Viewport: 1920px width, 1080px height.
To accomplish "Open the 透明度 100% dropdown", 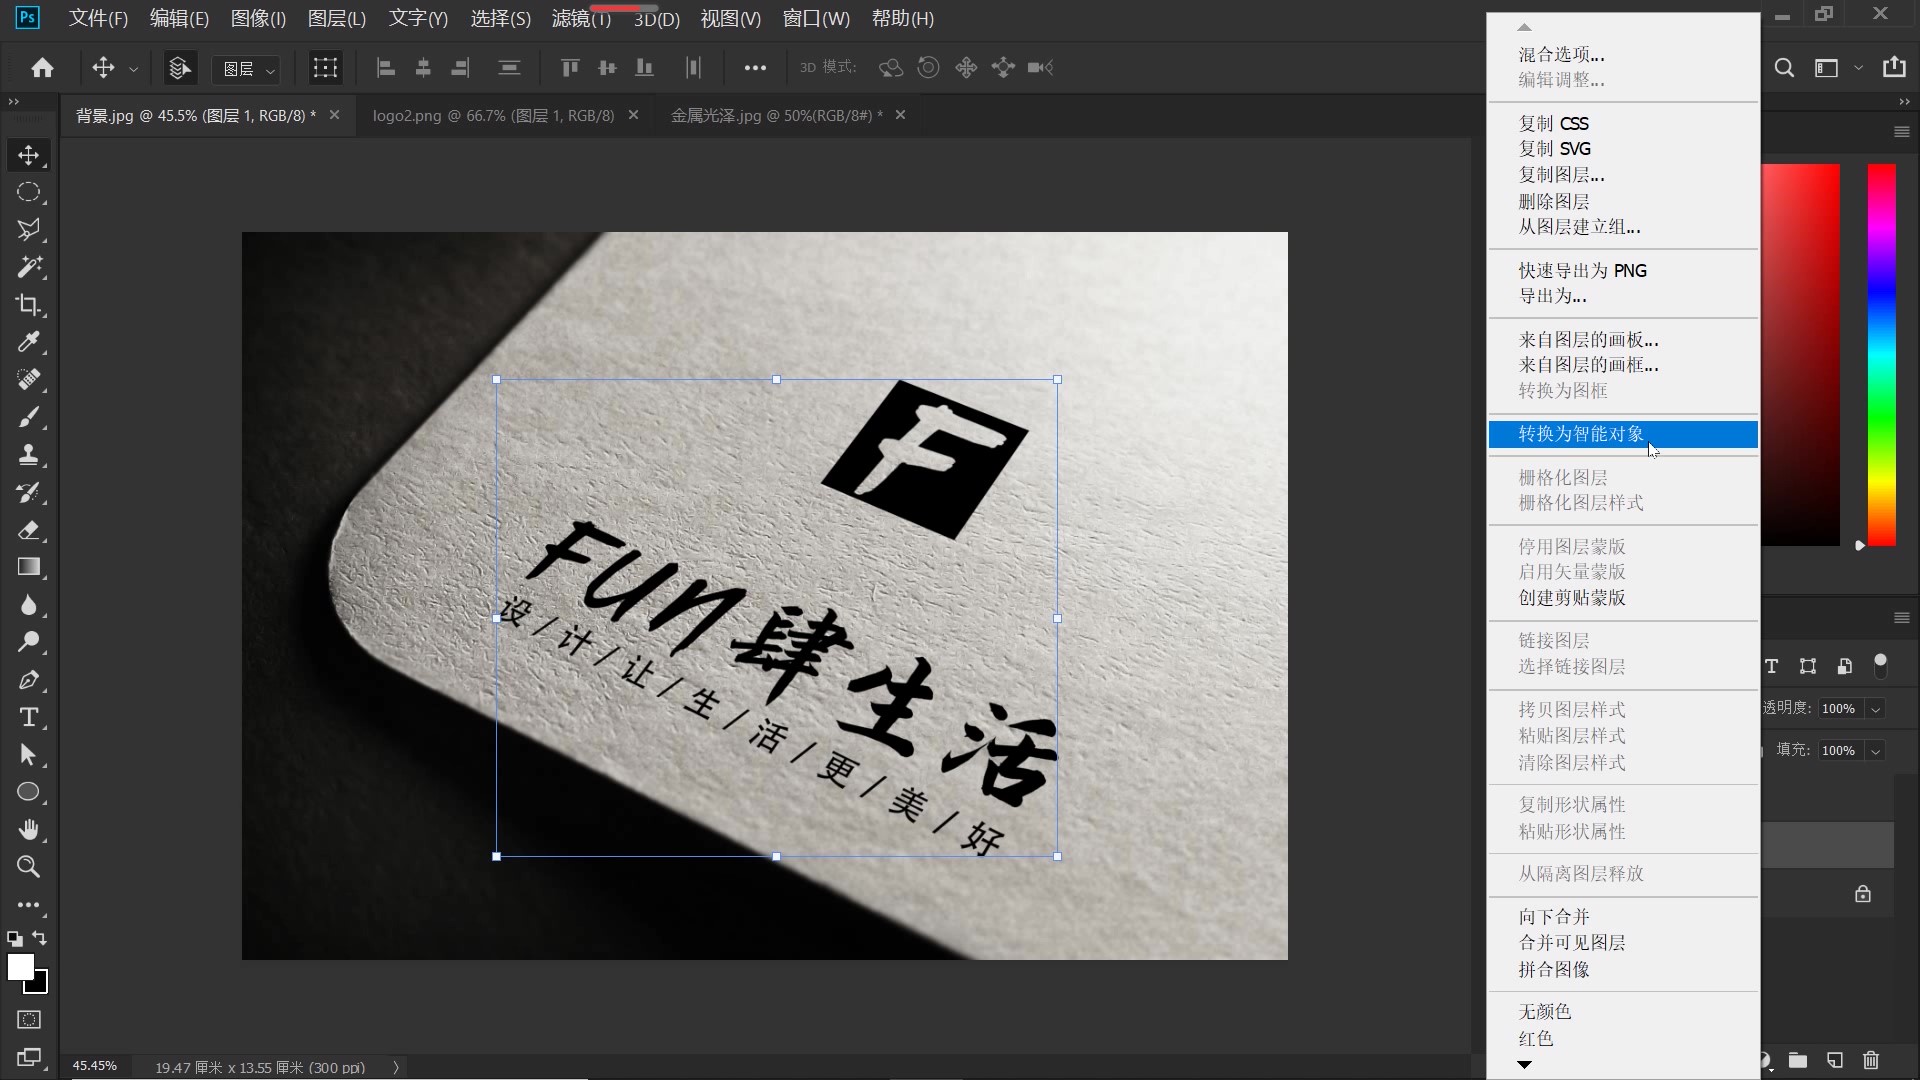I will pos(1876,708).
